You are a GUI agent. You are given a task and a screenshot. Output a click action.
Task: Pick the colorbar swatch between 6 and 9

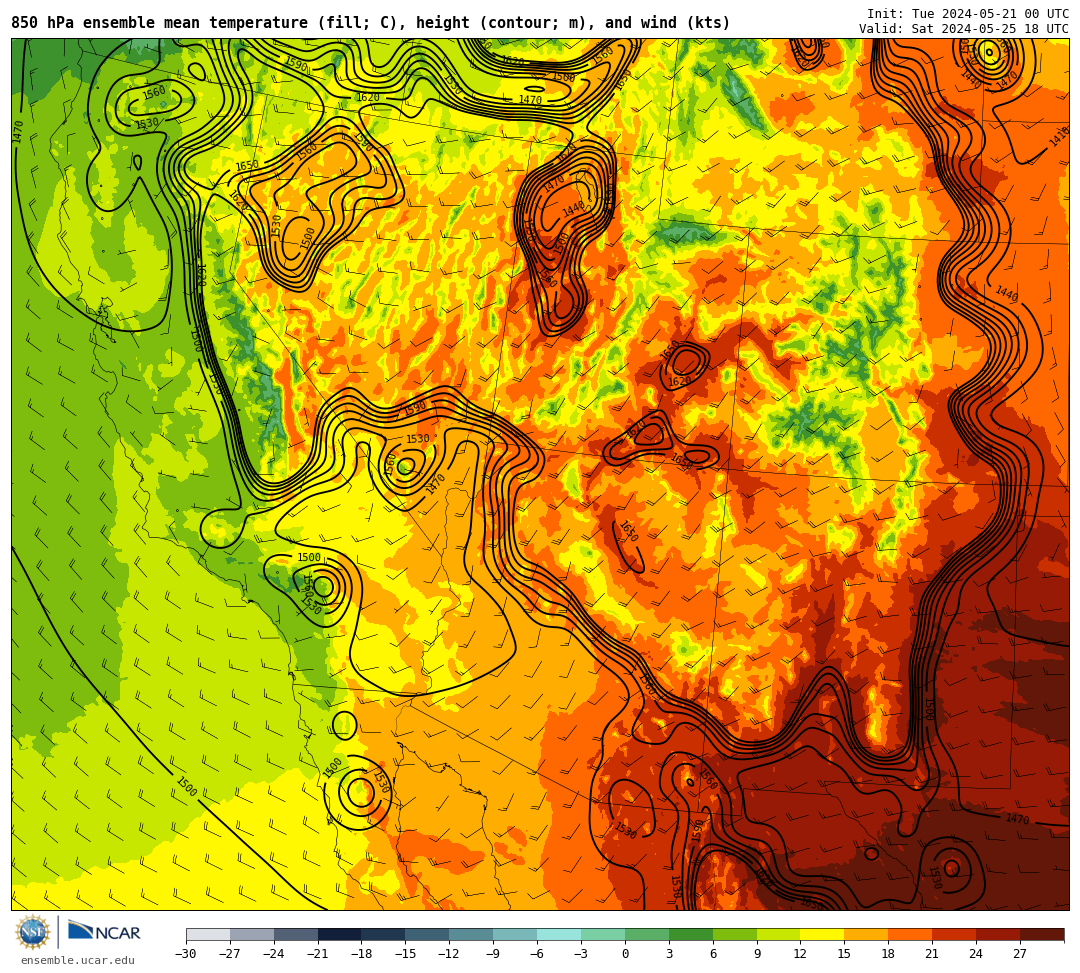coord(735,934)
